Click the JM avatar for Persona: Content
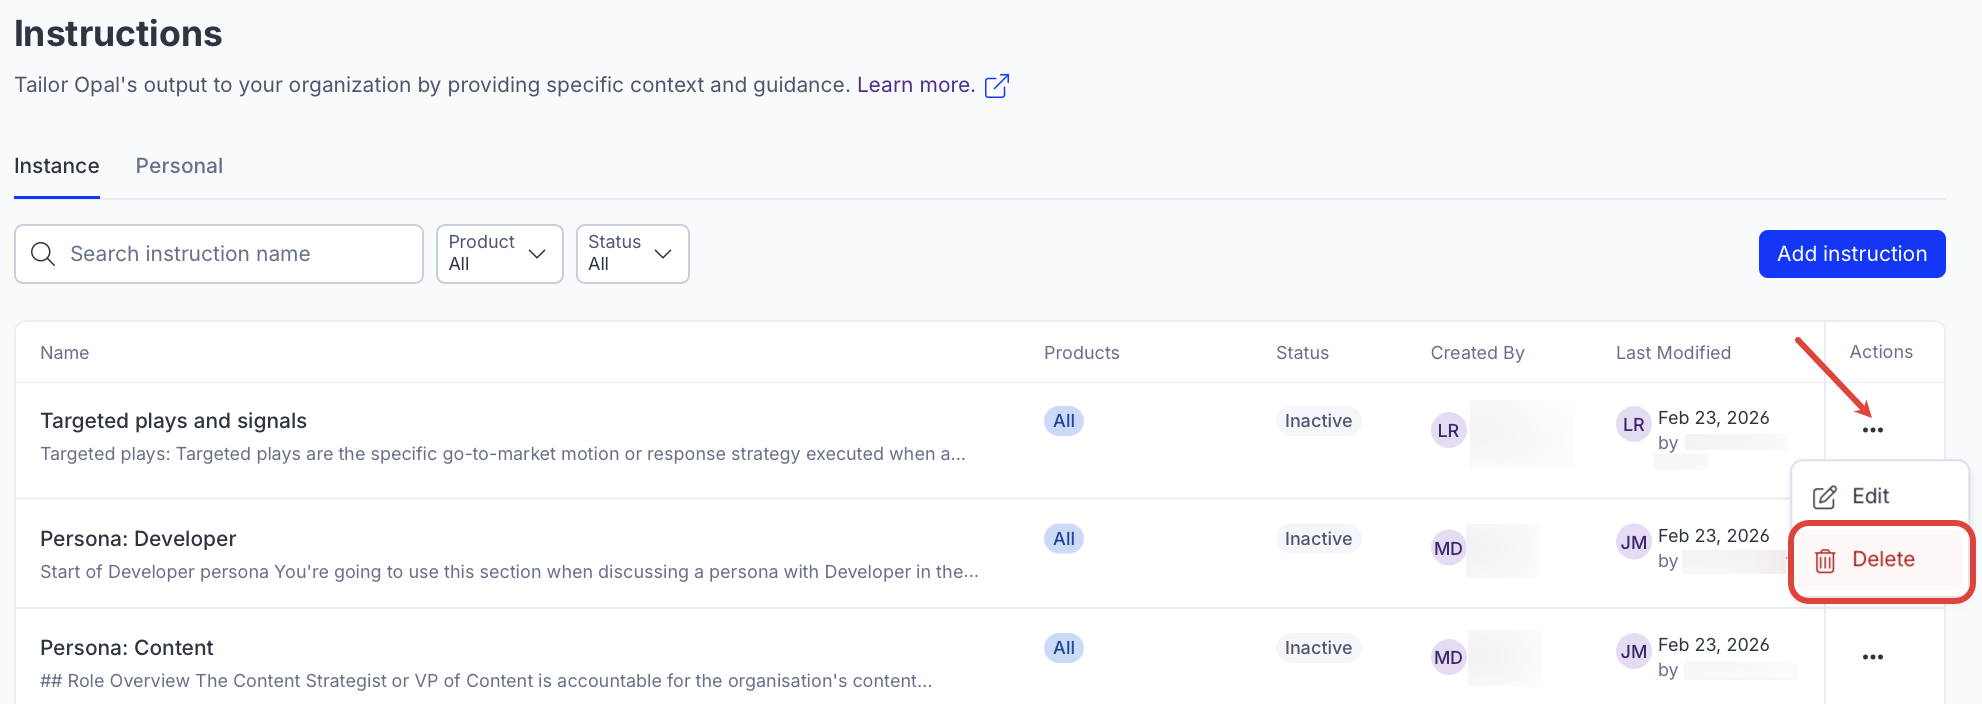 (1633, 652)
